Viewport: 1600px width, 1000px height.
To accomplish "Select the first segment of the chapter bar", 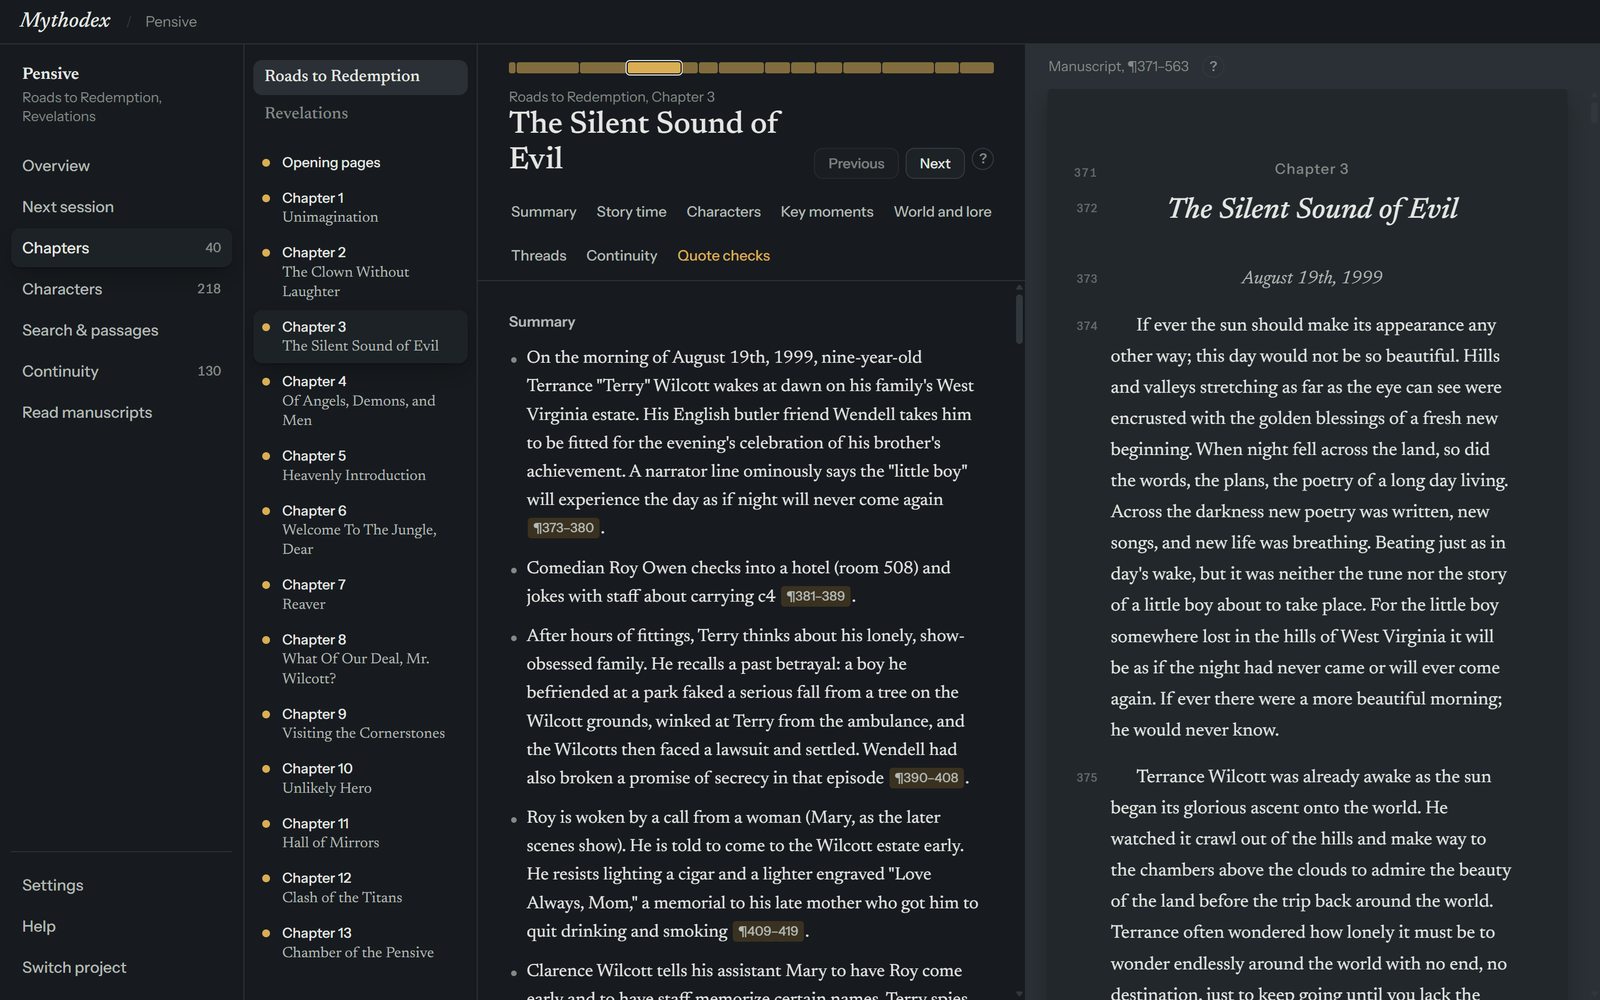I will click(x=512, y=68).
